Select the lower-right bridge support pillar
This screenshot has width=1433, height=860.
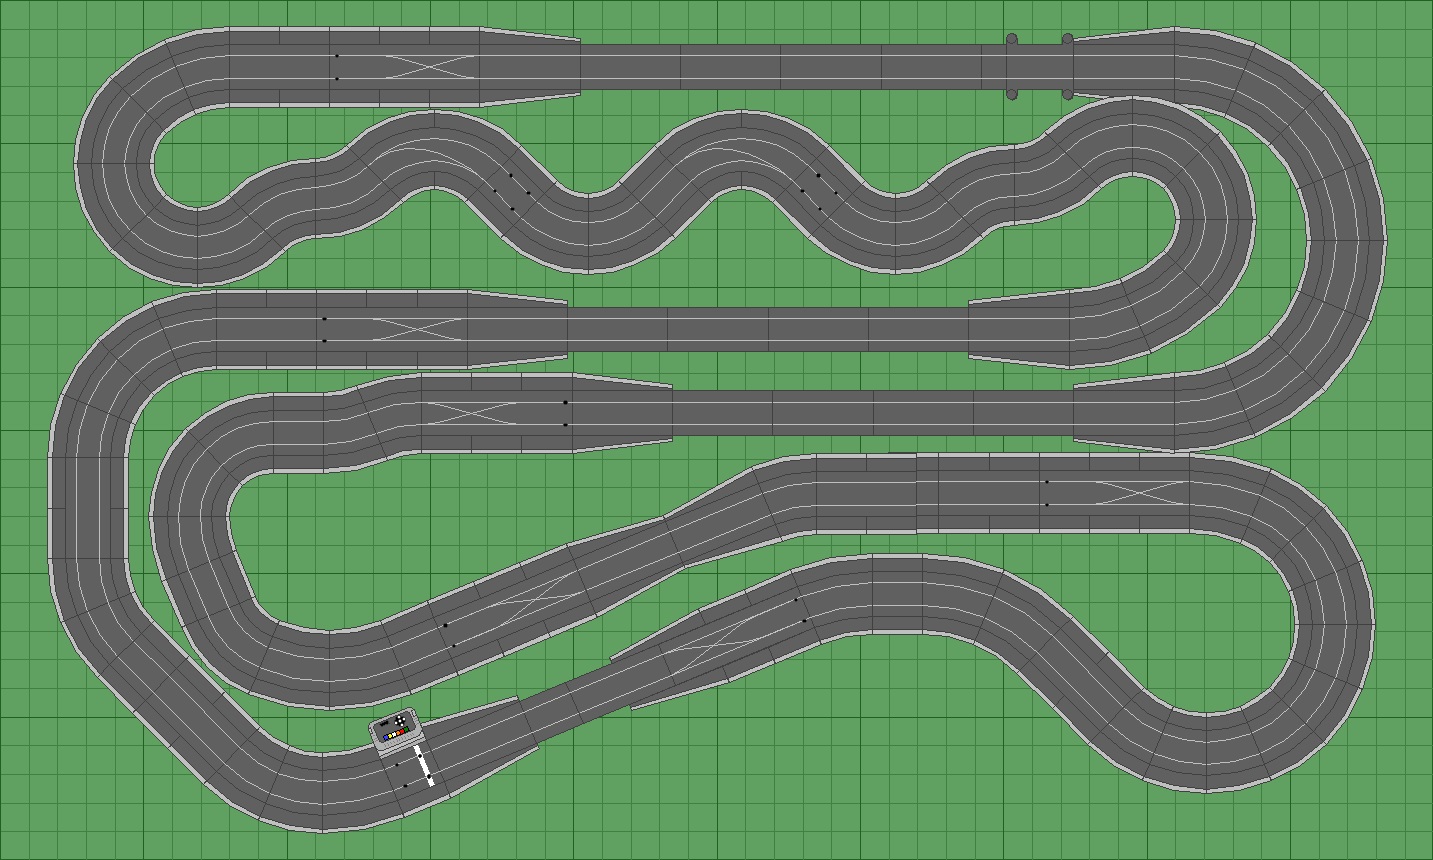tap(1067, 95)
